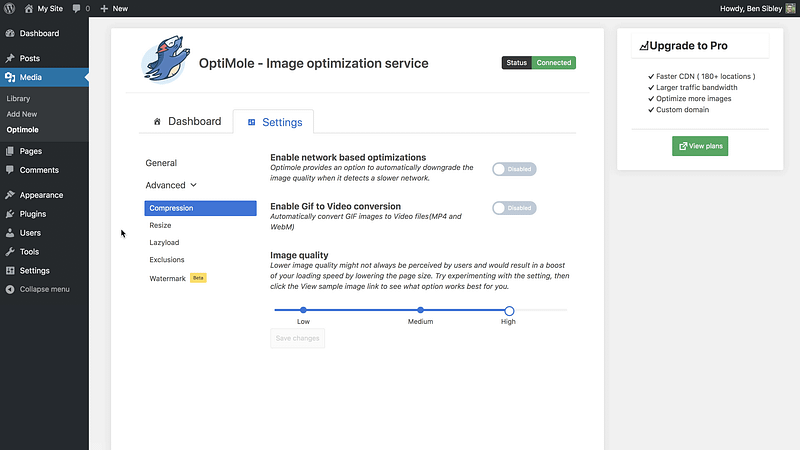Open the My Site menu
Image resolution: width=800 pixels, height=450 pixels.
tap(44, 8)
